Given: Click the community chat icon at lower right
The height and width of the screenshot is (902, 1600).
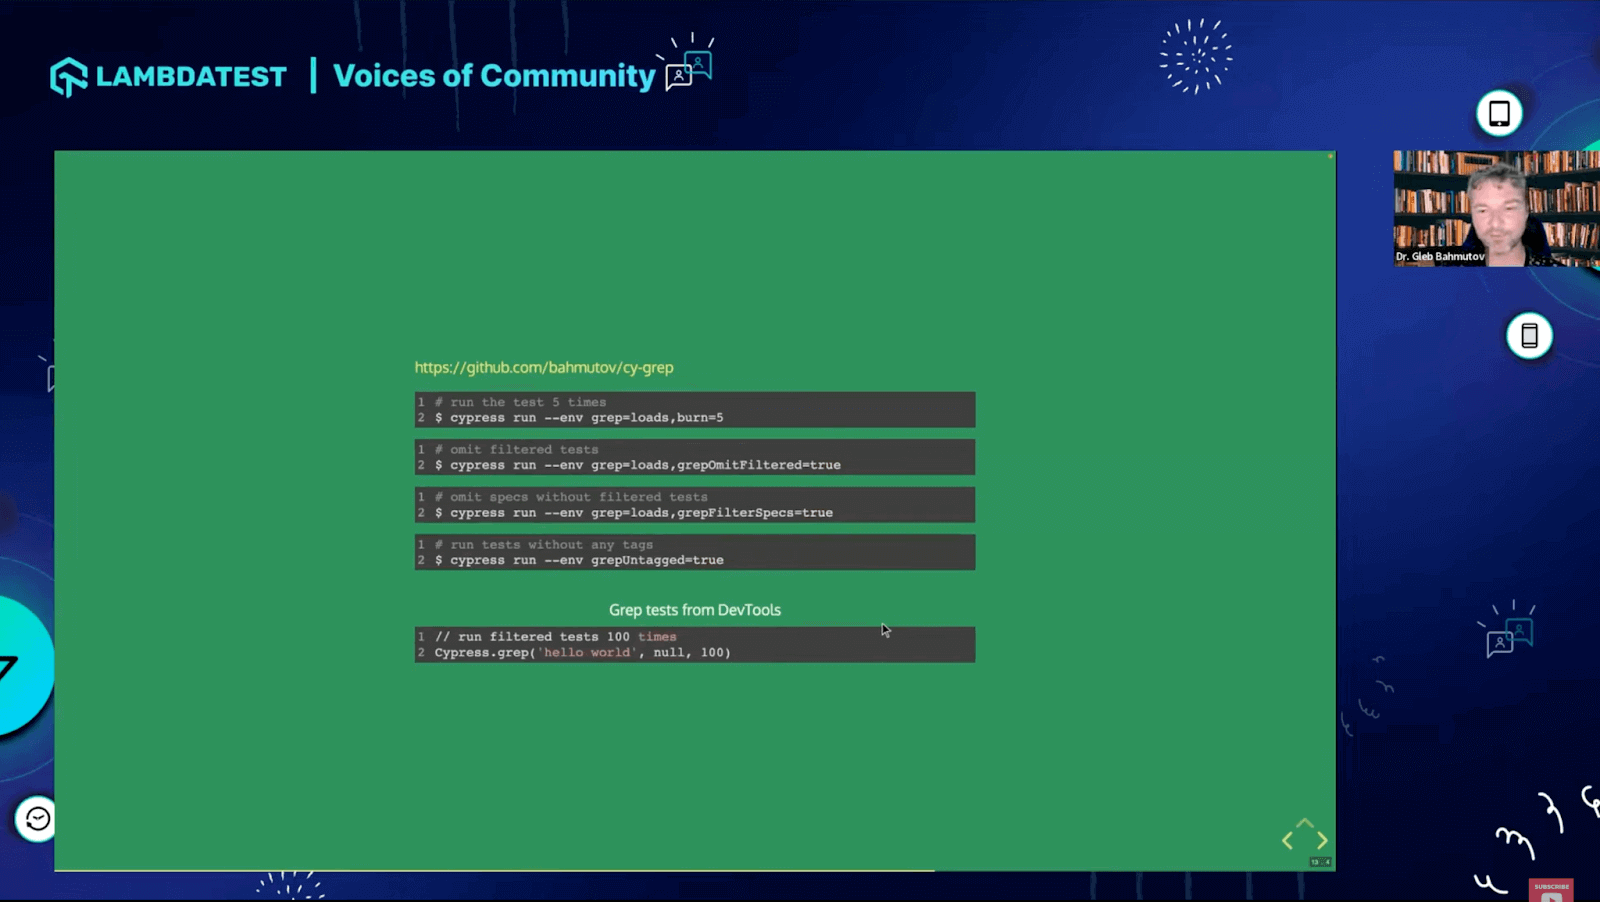Looking at the screenshot, I should [x=1508, y=630].
